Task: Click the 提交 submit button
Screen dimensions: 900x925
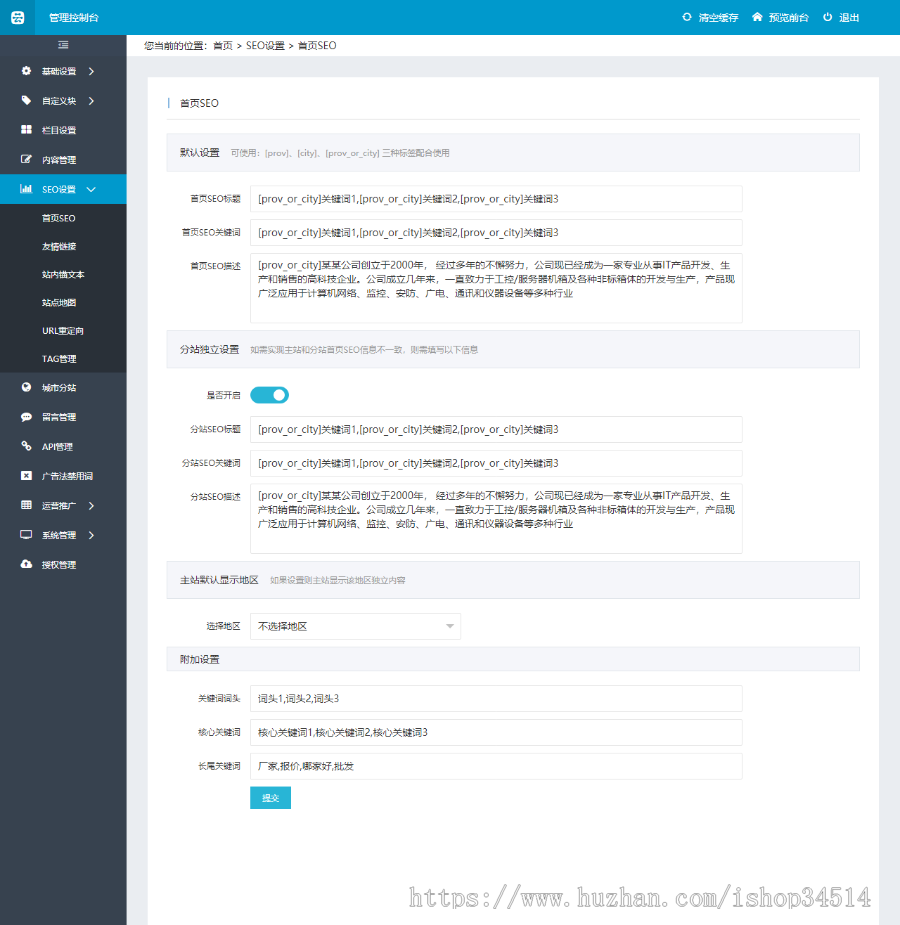Action: pyautogui.click(x=270, y=798)
